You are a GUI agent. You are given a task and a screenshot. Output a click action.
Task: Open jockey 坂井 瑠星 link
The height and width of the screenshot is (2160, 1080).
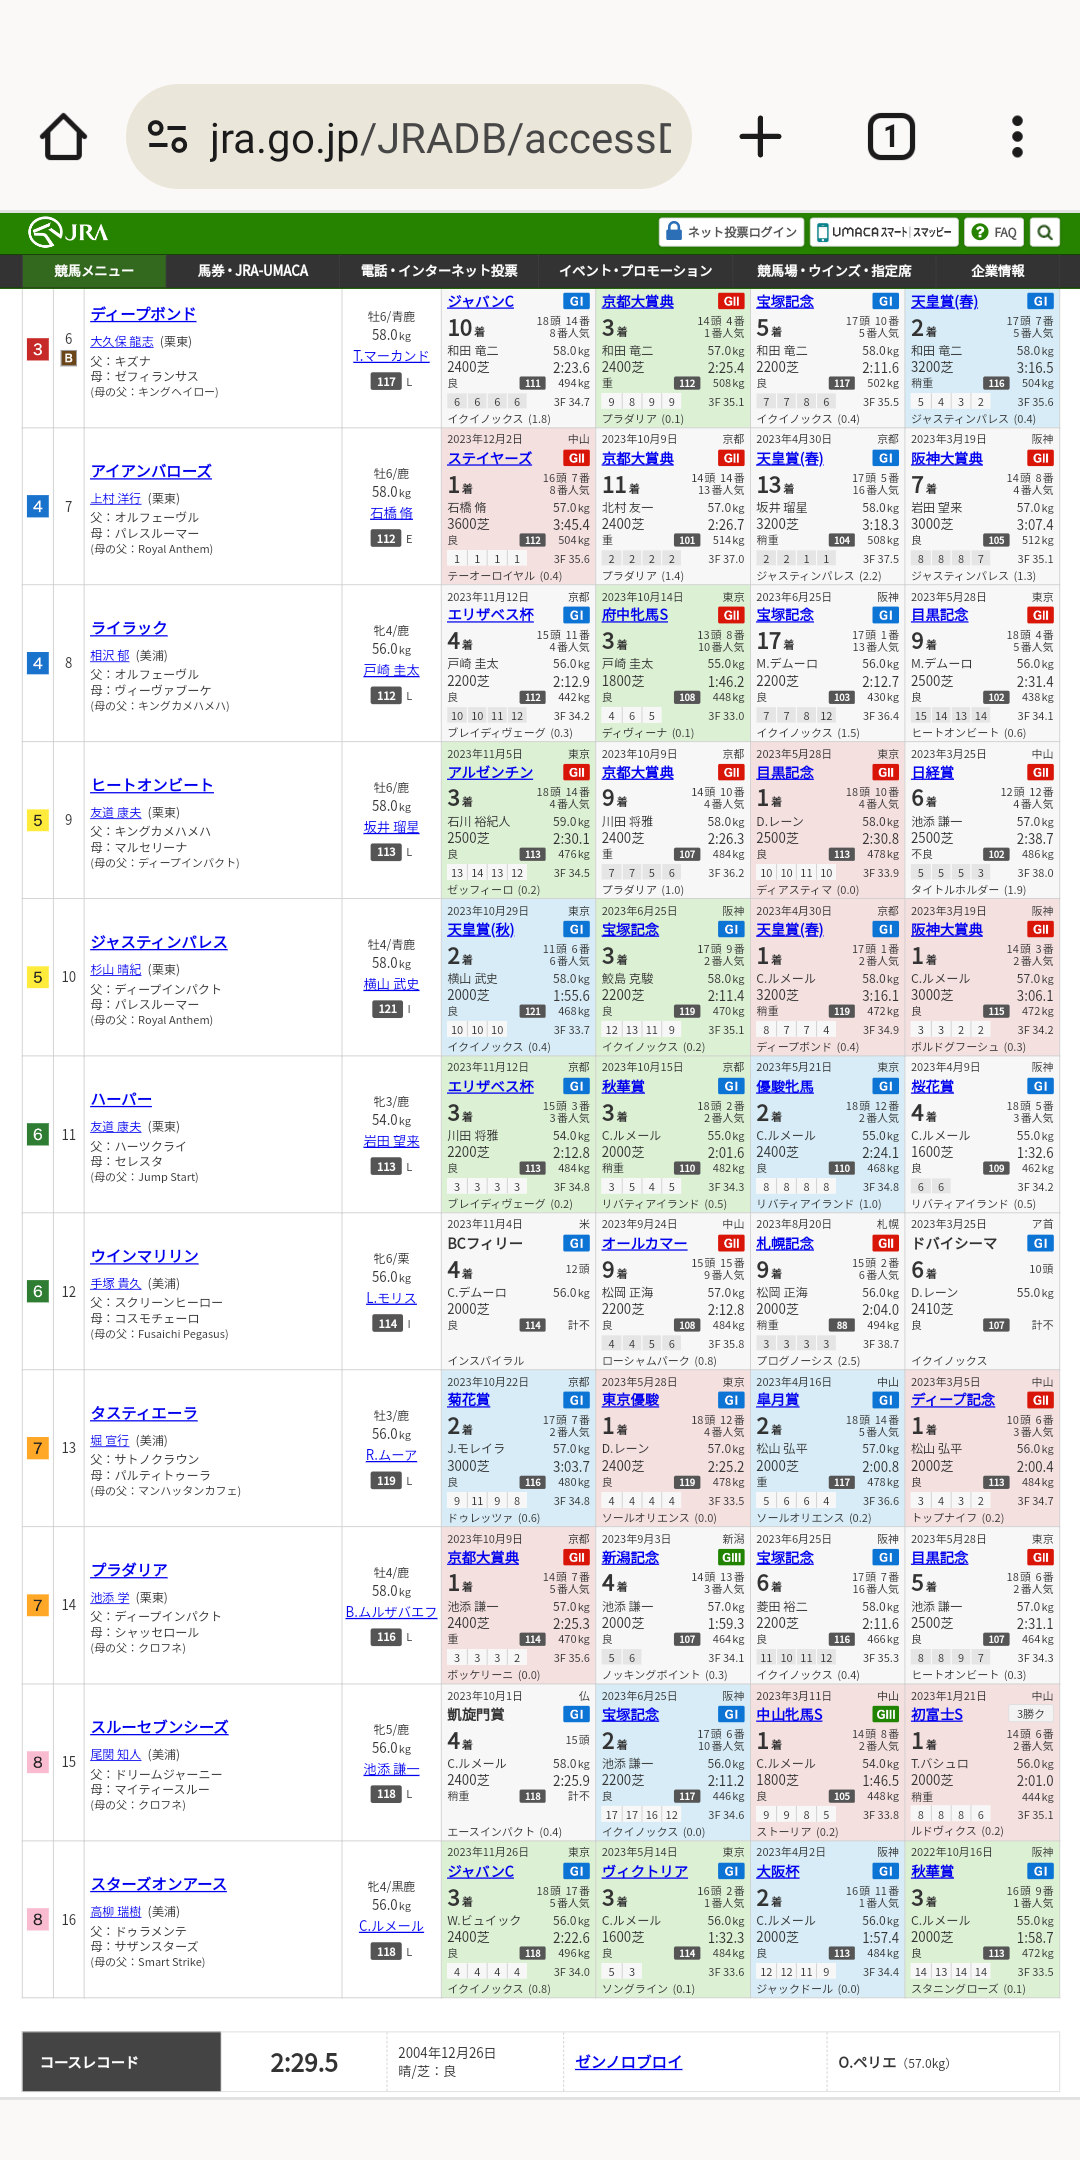[x=391, y=827]
